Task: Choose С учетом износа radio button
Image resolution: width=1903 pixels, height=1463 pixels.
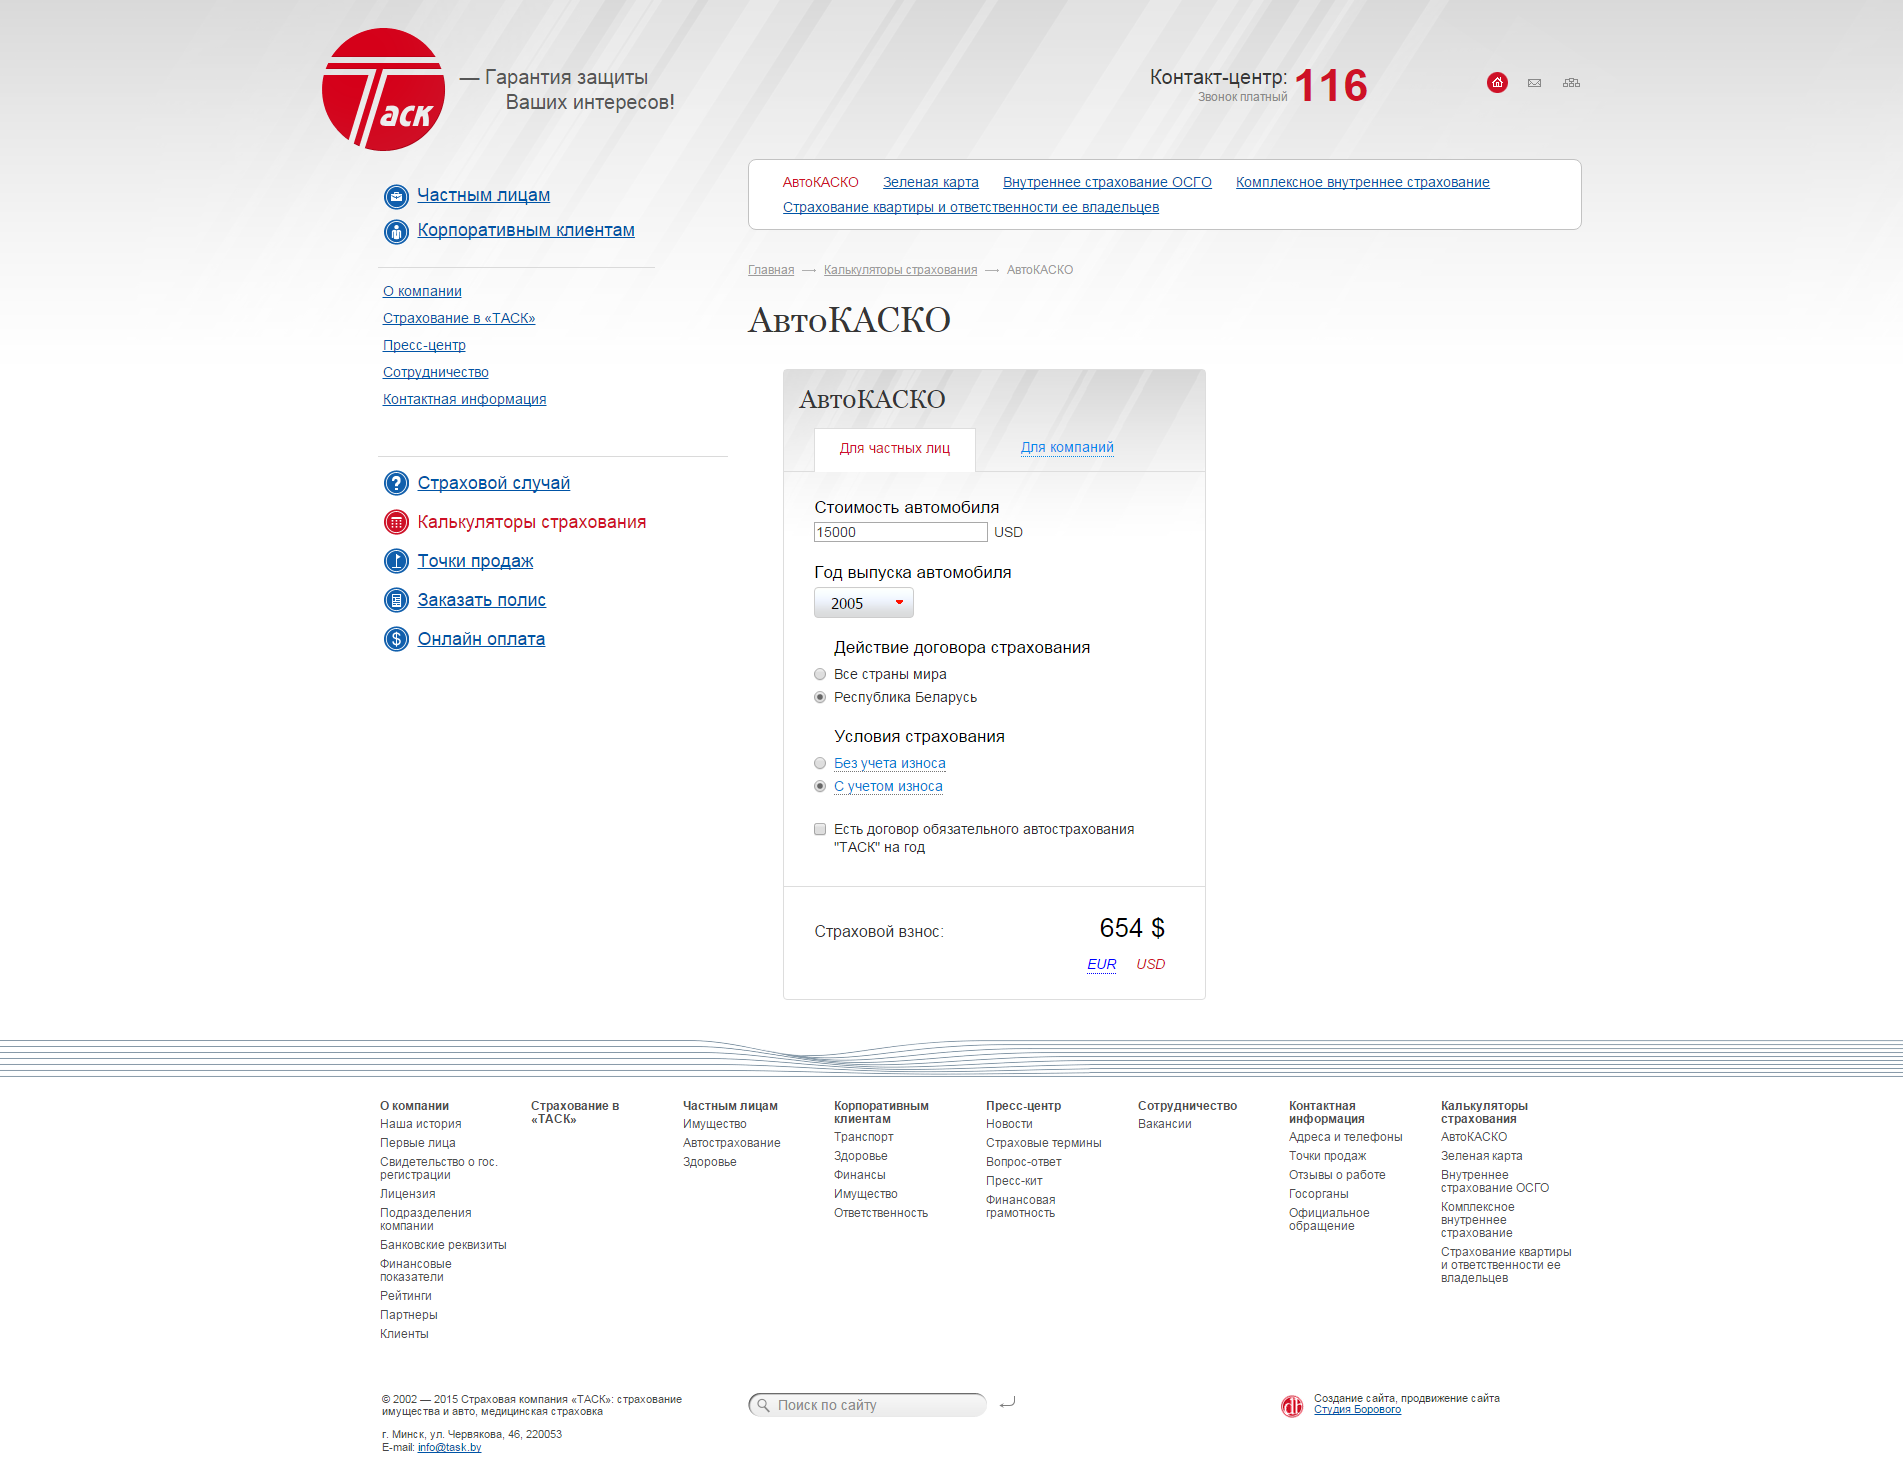Action: 820,786
